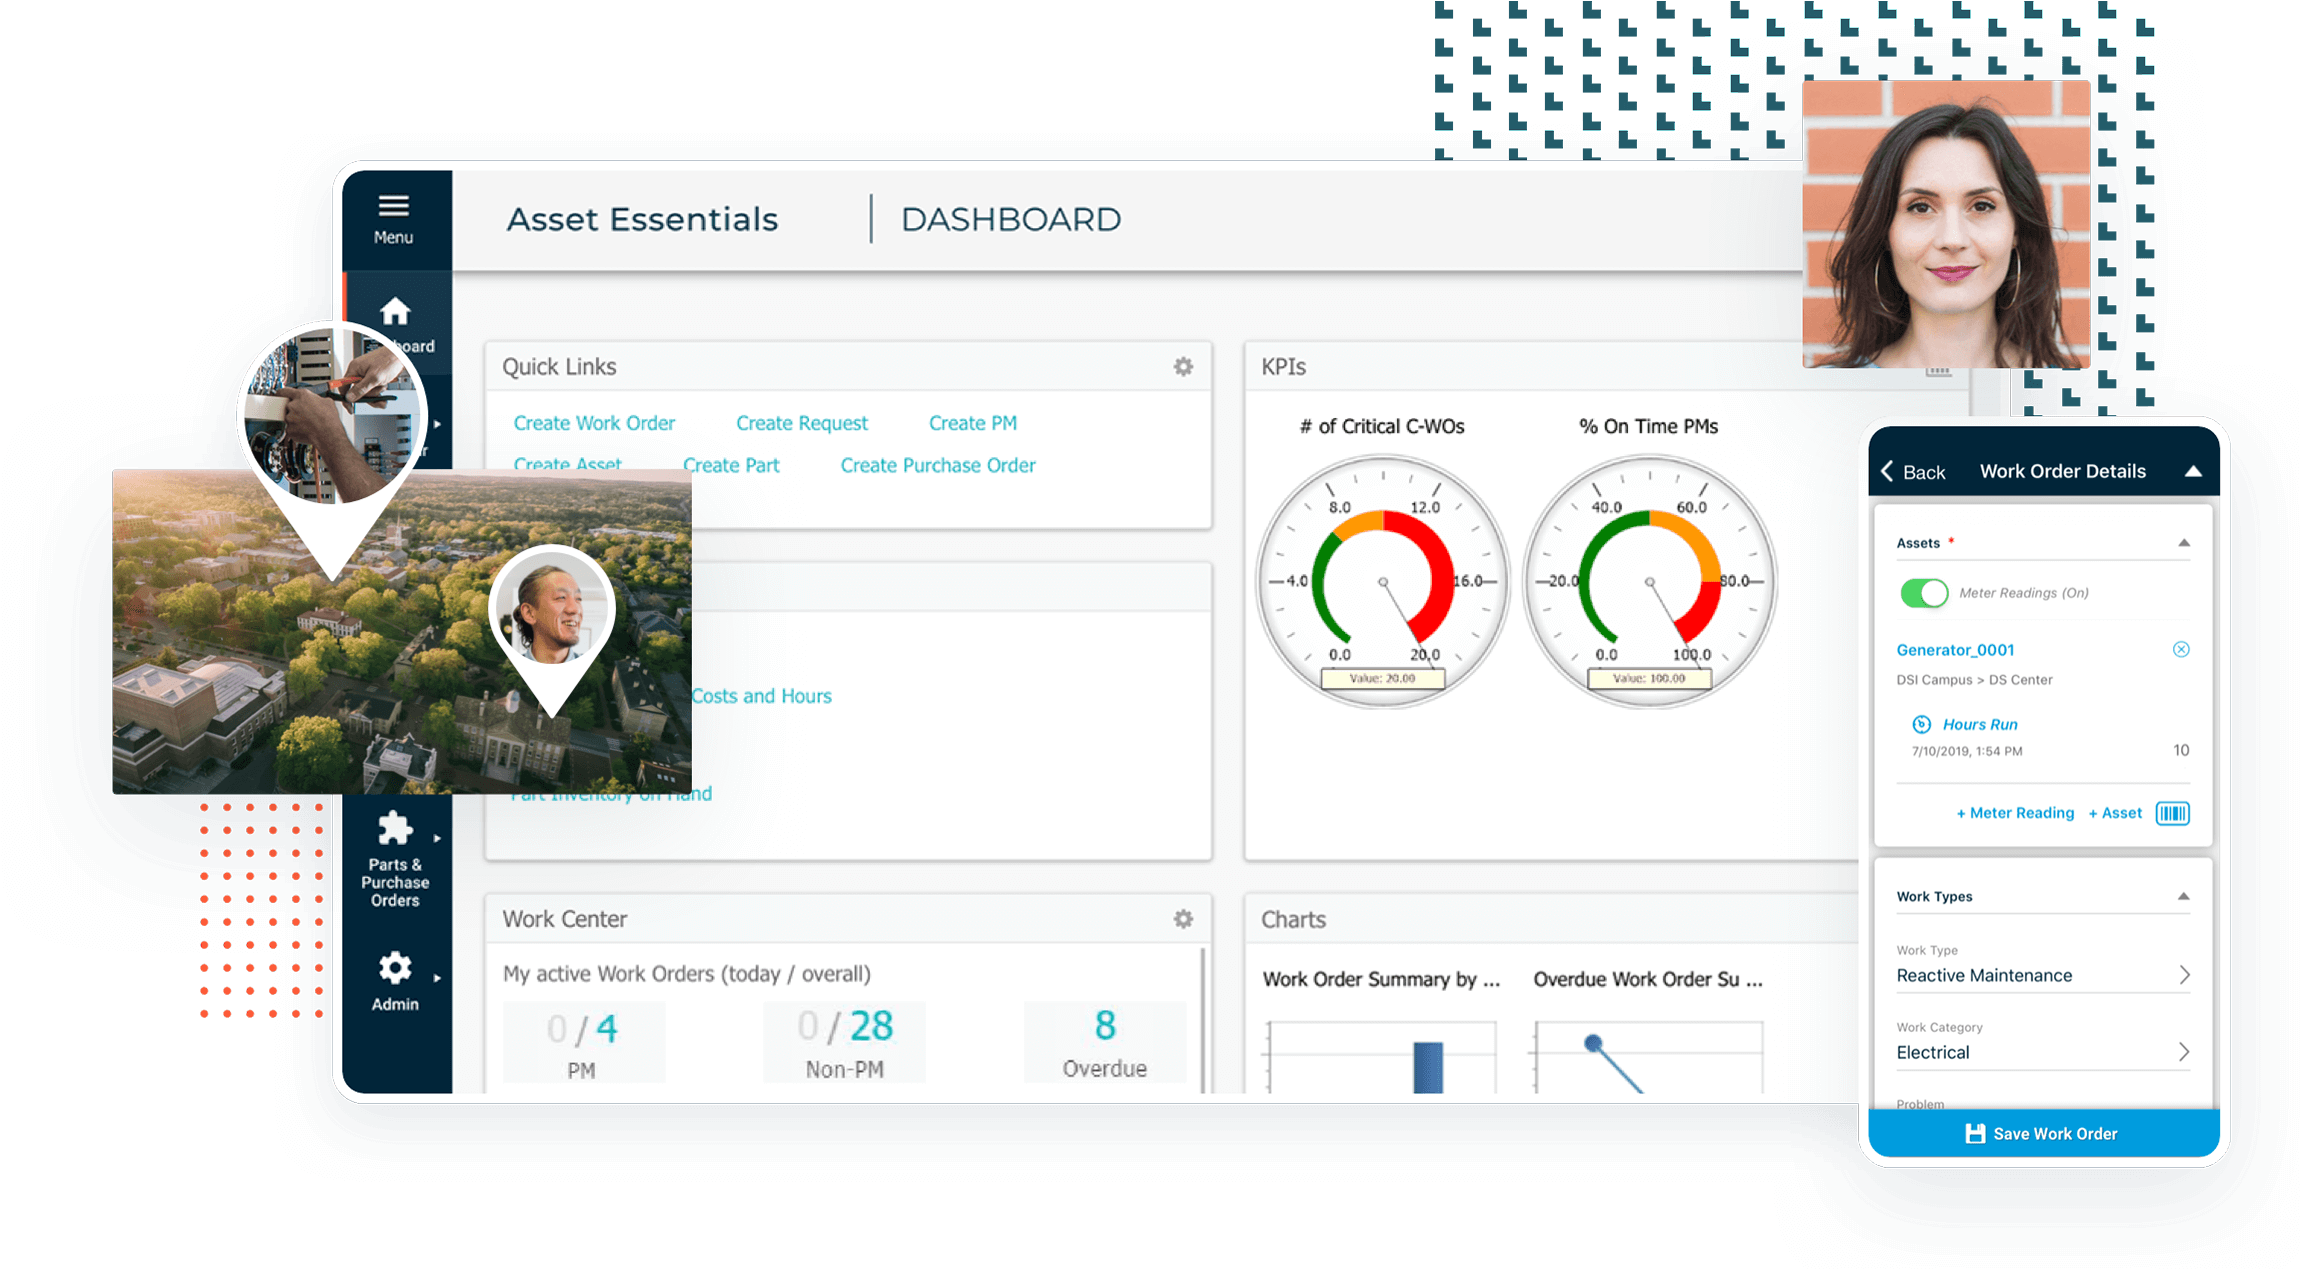Click the Non-PM 0 / 28 tile

(x=844, y=1042)
